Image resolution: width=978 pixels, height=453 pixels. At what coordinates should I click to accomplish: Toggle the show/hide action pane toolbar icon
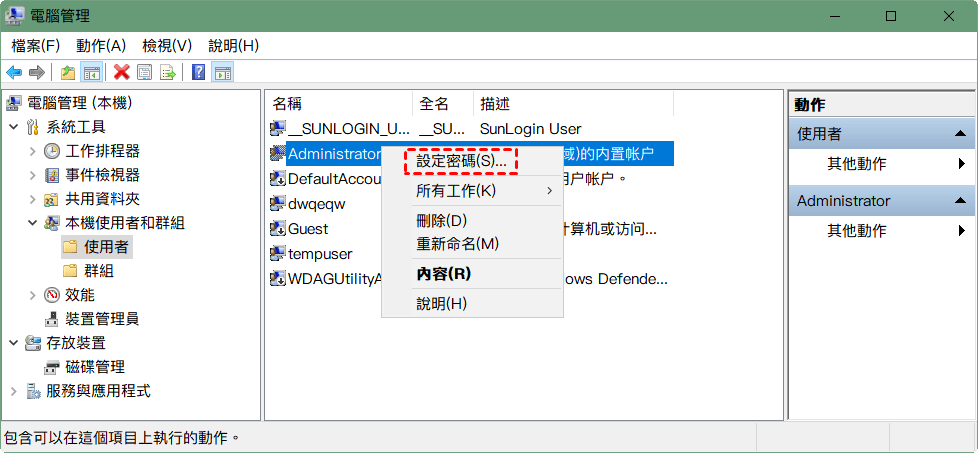click(223, 73)
